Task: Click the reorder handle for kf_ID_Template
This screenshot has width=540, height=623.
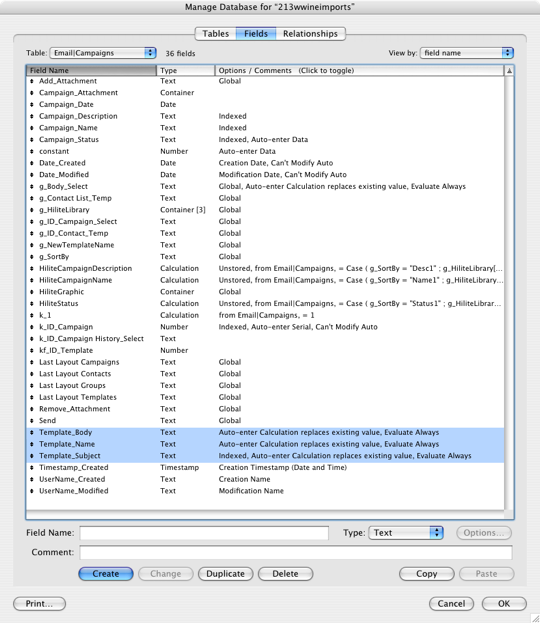Action: [32, 350]
